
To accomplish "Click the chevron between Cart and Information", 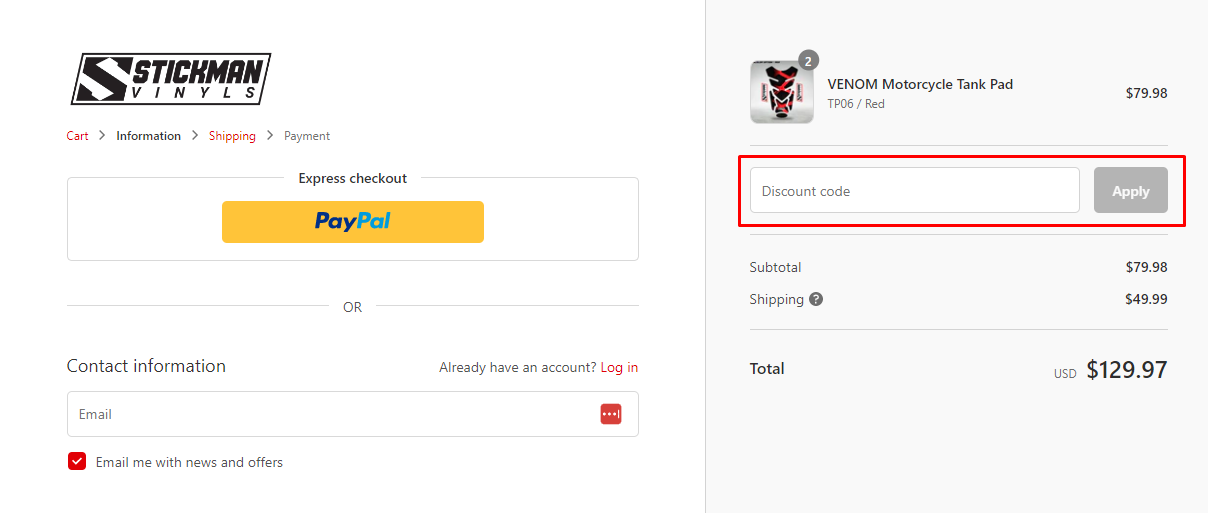I will click(x=102, y=136).
